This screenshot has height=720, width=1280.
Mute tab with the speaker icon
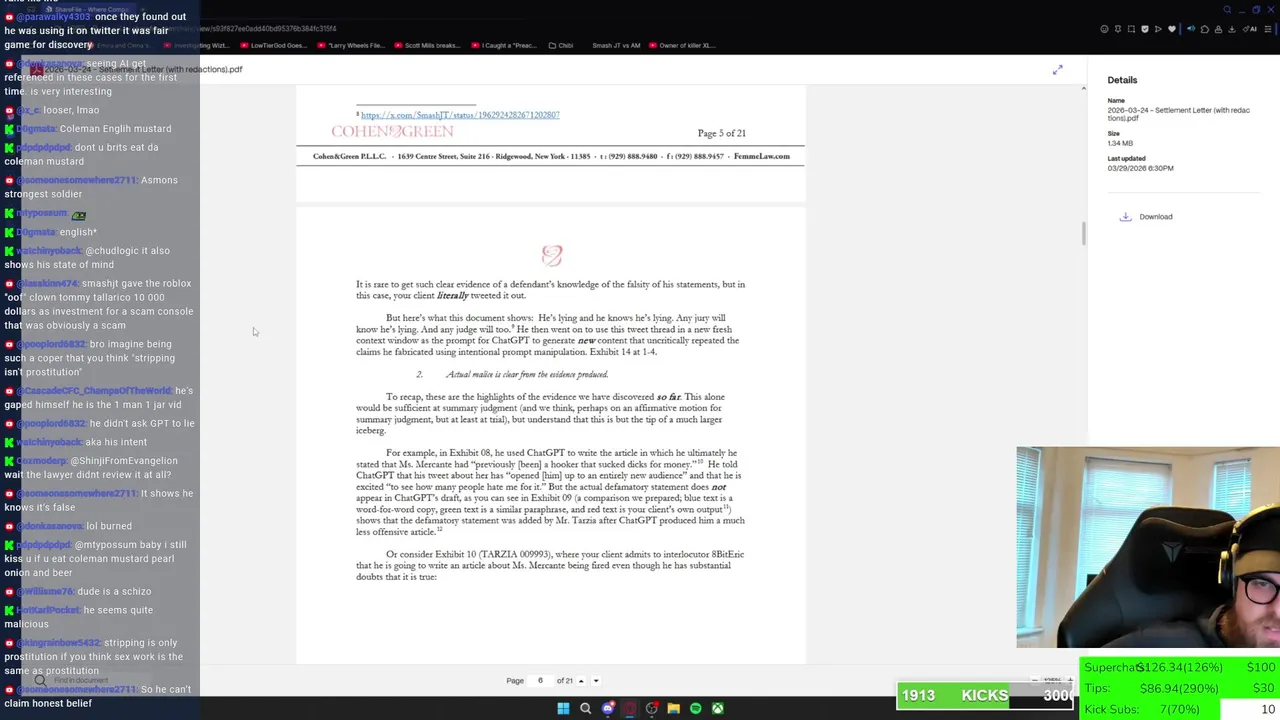1191,29
